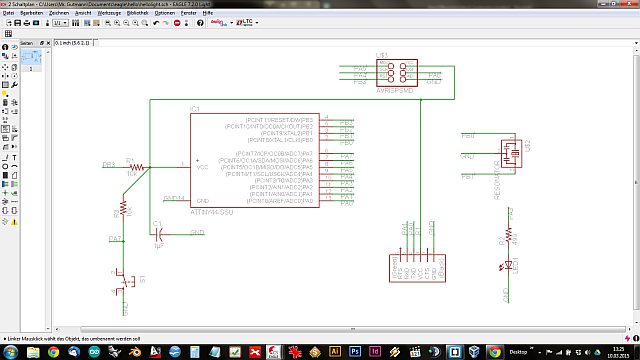Screen dimensions: 640x360
Task: Select the Group tool
Action: [5, 85]
